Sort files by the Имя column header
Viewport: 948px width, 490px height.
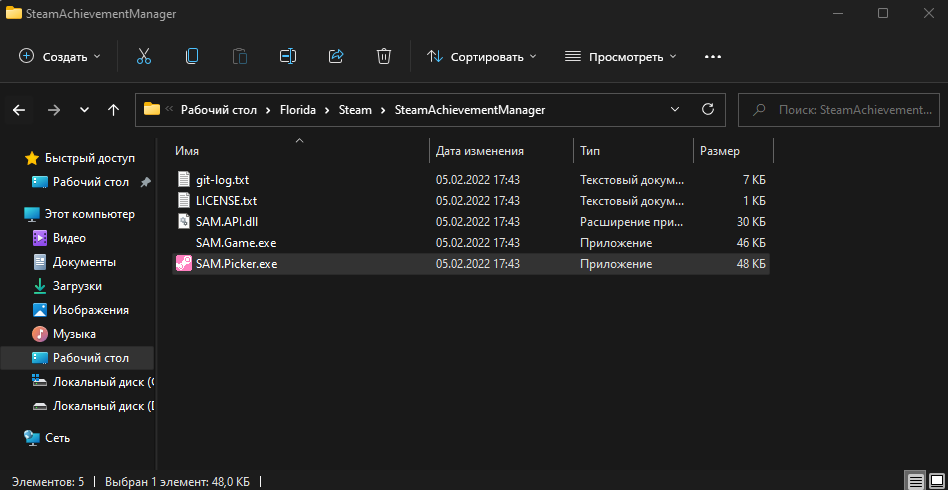[187, 151]
